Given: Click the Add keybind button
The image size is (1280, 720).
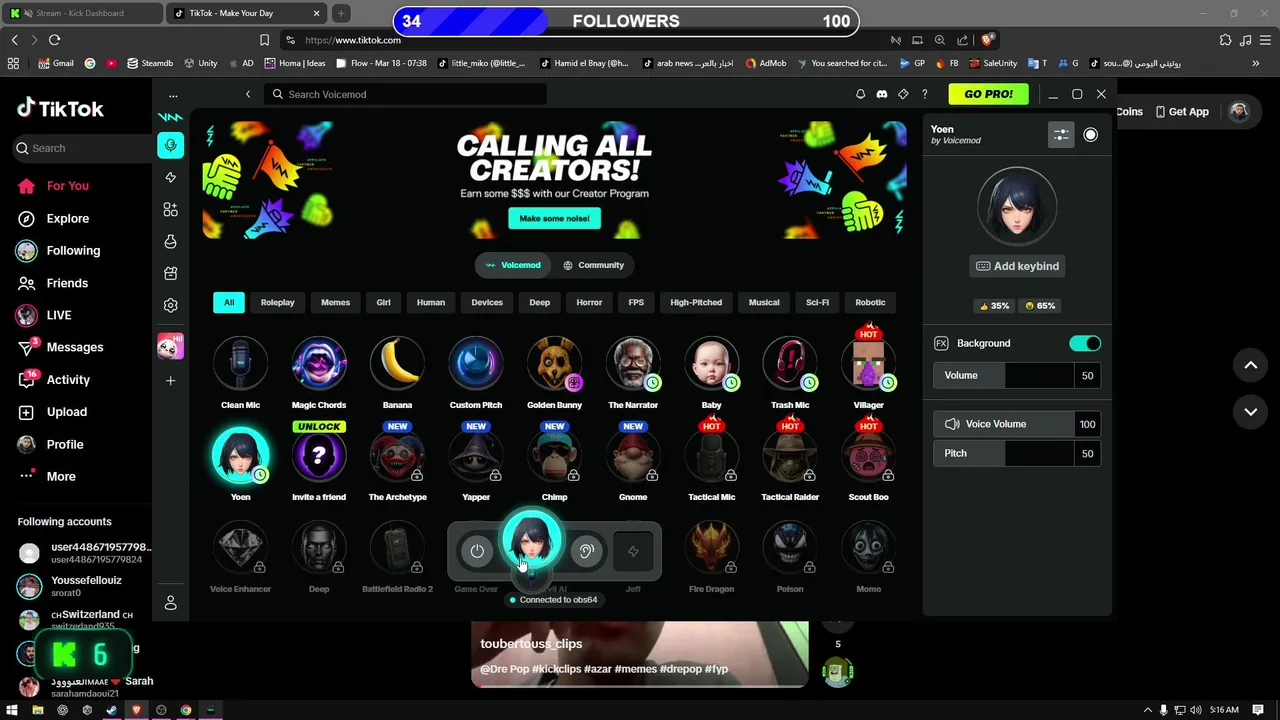Looking at the screenshot, I should pyautogui.click(x=1017, y=266).
